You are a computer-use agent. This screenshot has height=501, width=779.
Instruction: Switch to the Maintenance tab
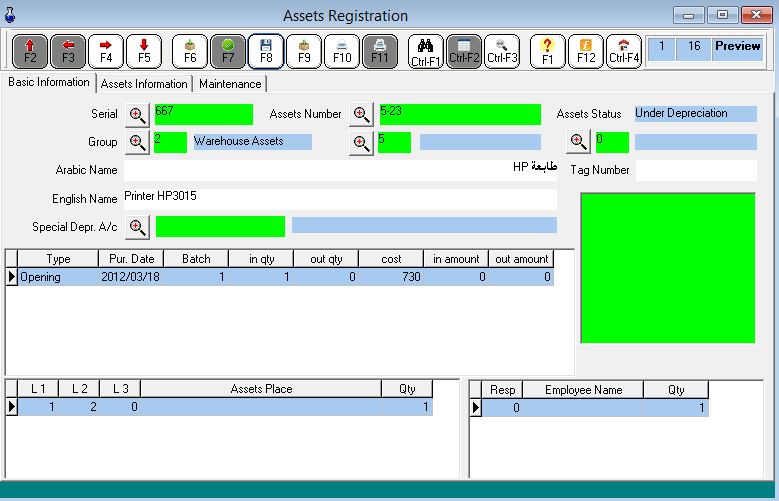pos(229,84)
